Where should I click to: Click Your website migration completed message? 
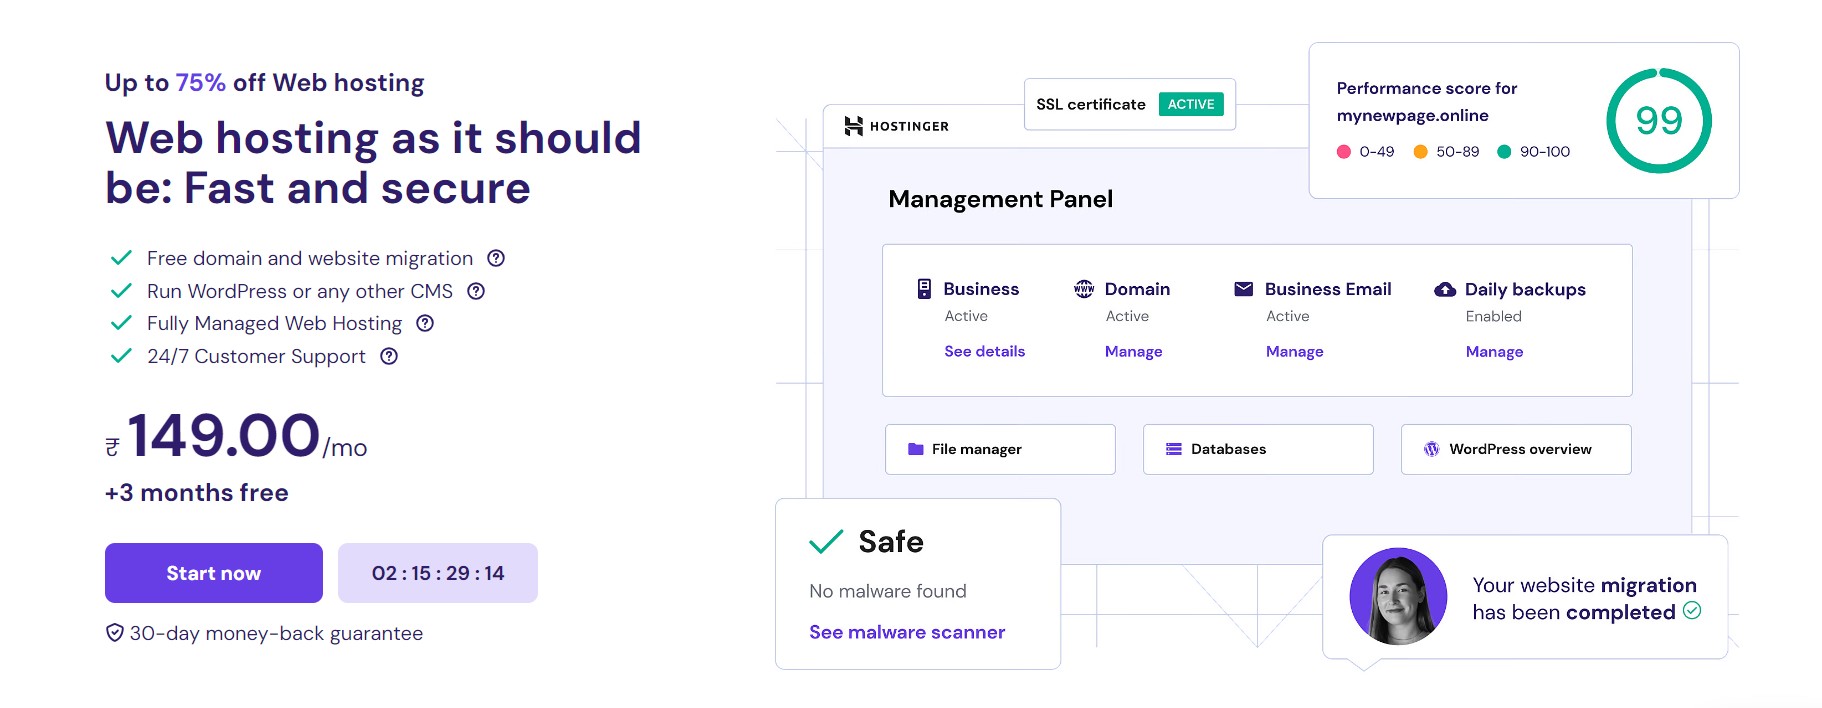pyautogui.click(x=1585, y=599)
